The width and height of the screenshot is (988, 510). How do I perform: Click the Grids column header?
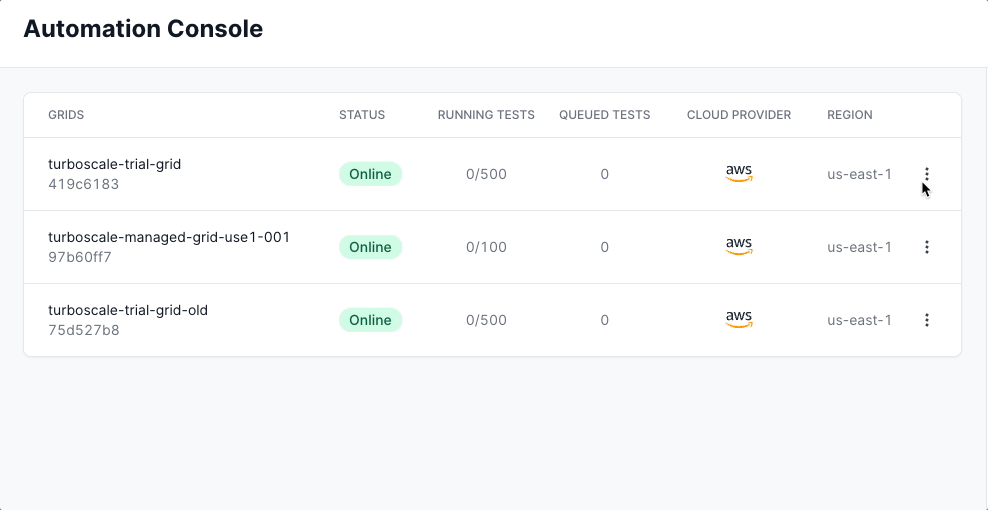coord(66,115)
